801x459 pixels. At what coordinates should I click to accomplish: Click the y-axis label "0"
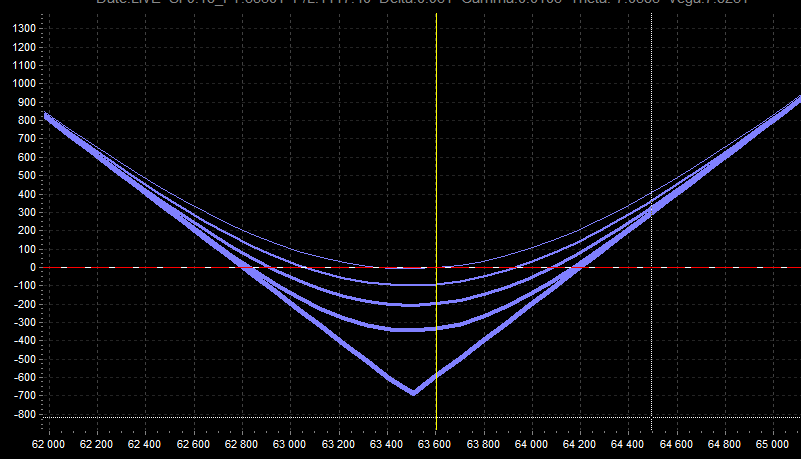pyautogui.click(x=33, y=267)
